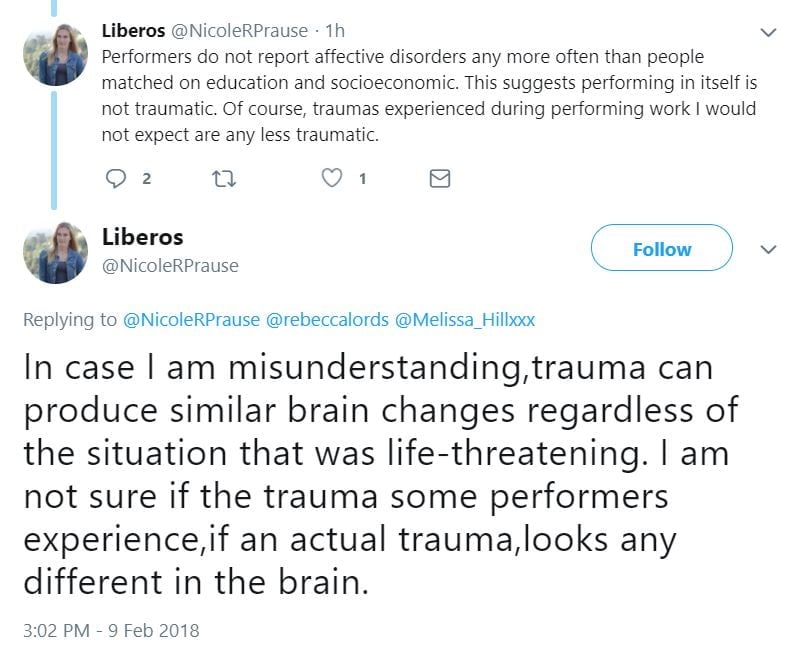This screenshot has height=655, width=795.
Task: Click first tweet's profile avatar
Action: [56, 55]
